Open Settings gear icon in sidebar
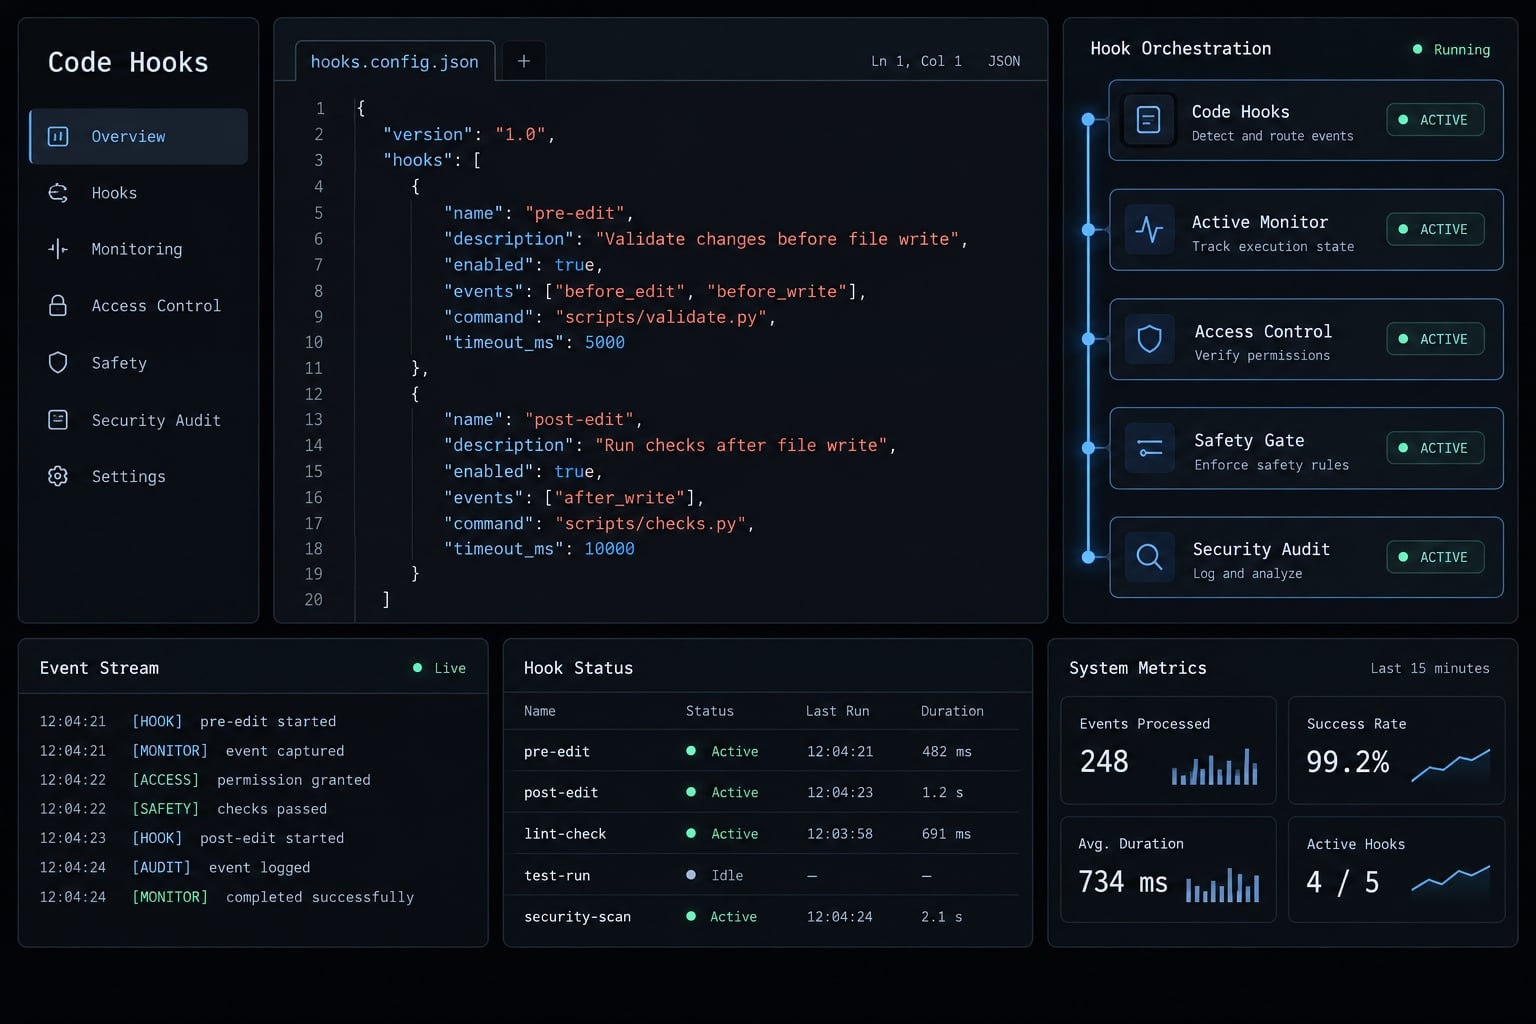Screen dimensions: 1536x1024 tap(58, 476)
